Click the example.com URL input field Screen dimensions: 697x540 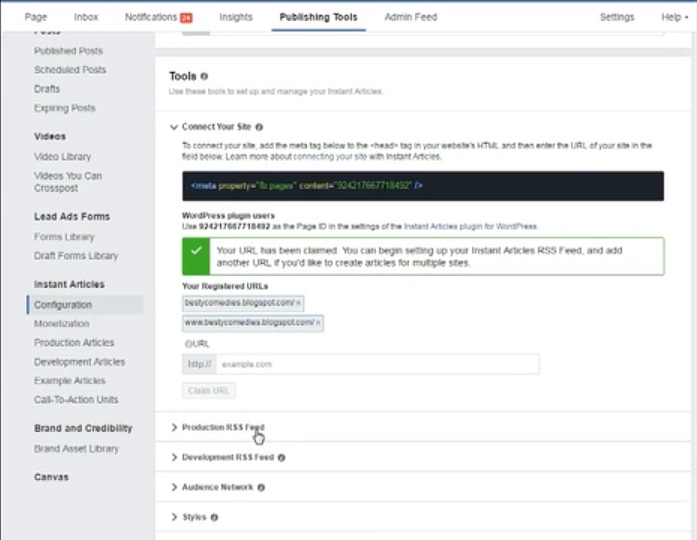click(377, 364)
